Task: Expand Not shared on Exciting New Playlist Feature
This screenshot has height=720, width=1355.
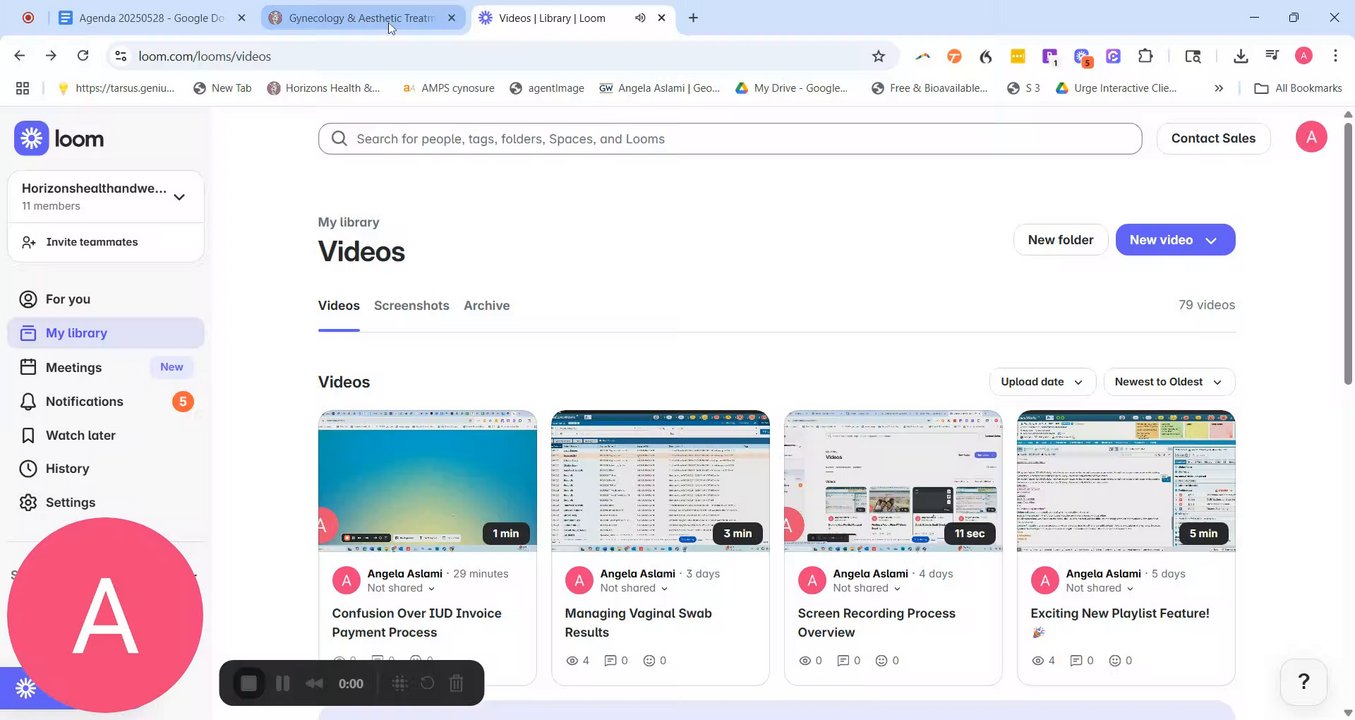Action: 1100,588
